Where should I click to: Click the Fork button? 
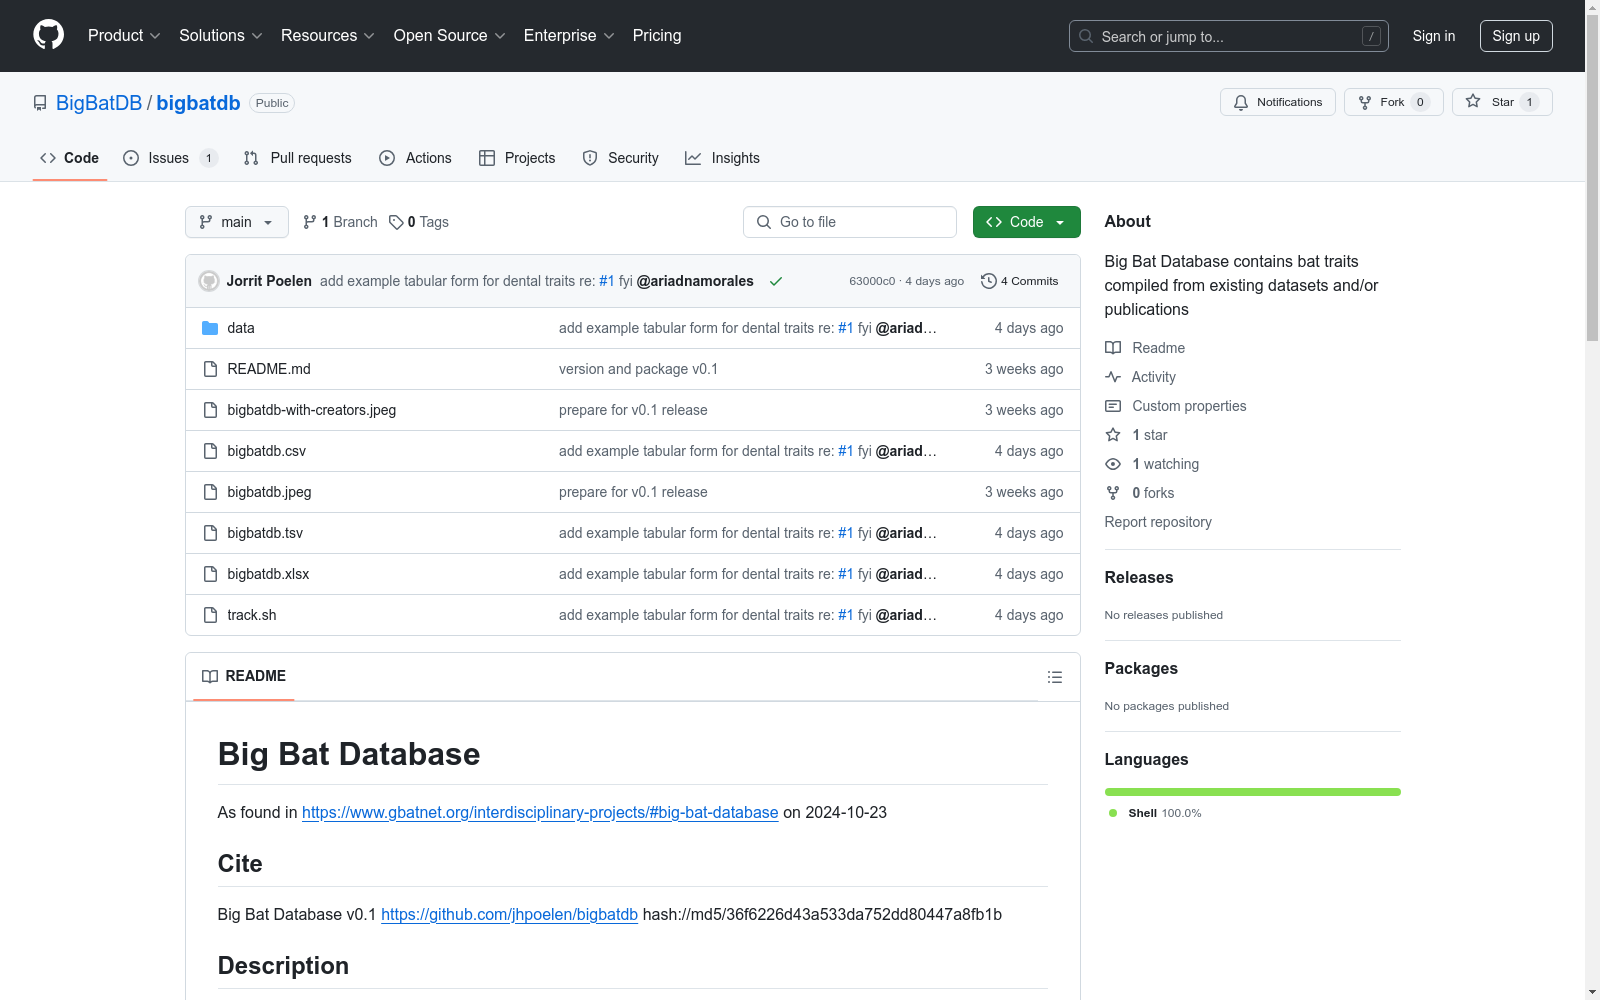tap(1393, 102)
